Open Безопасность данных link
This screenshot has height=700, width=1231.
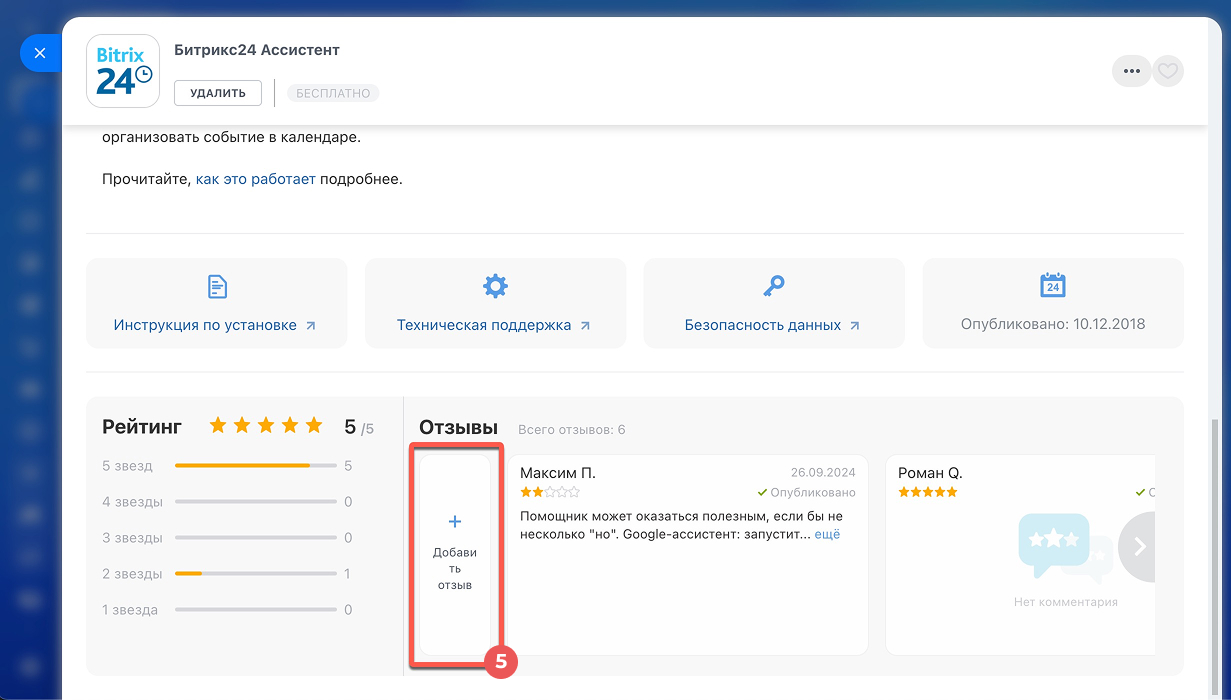point(773,325)
